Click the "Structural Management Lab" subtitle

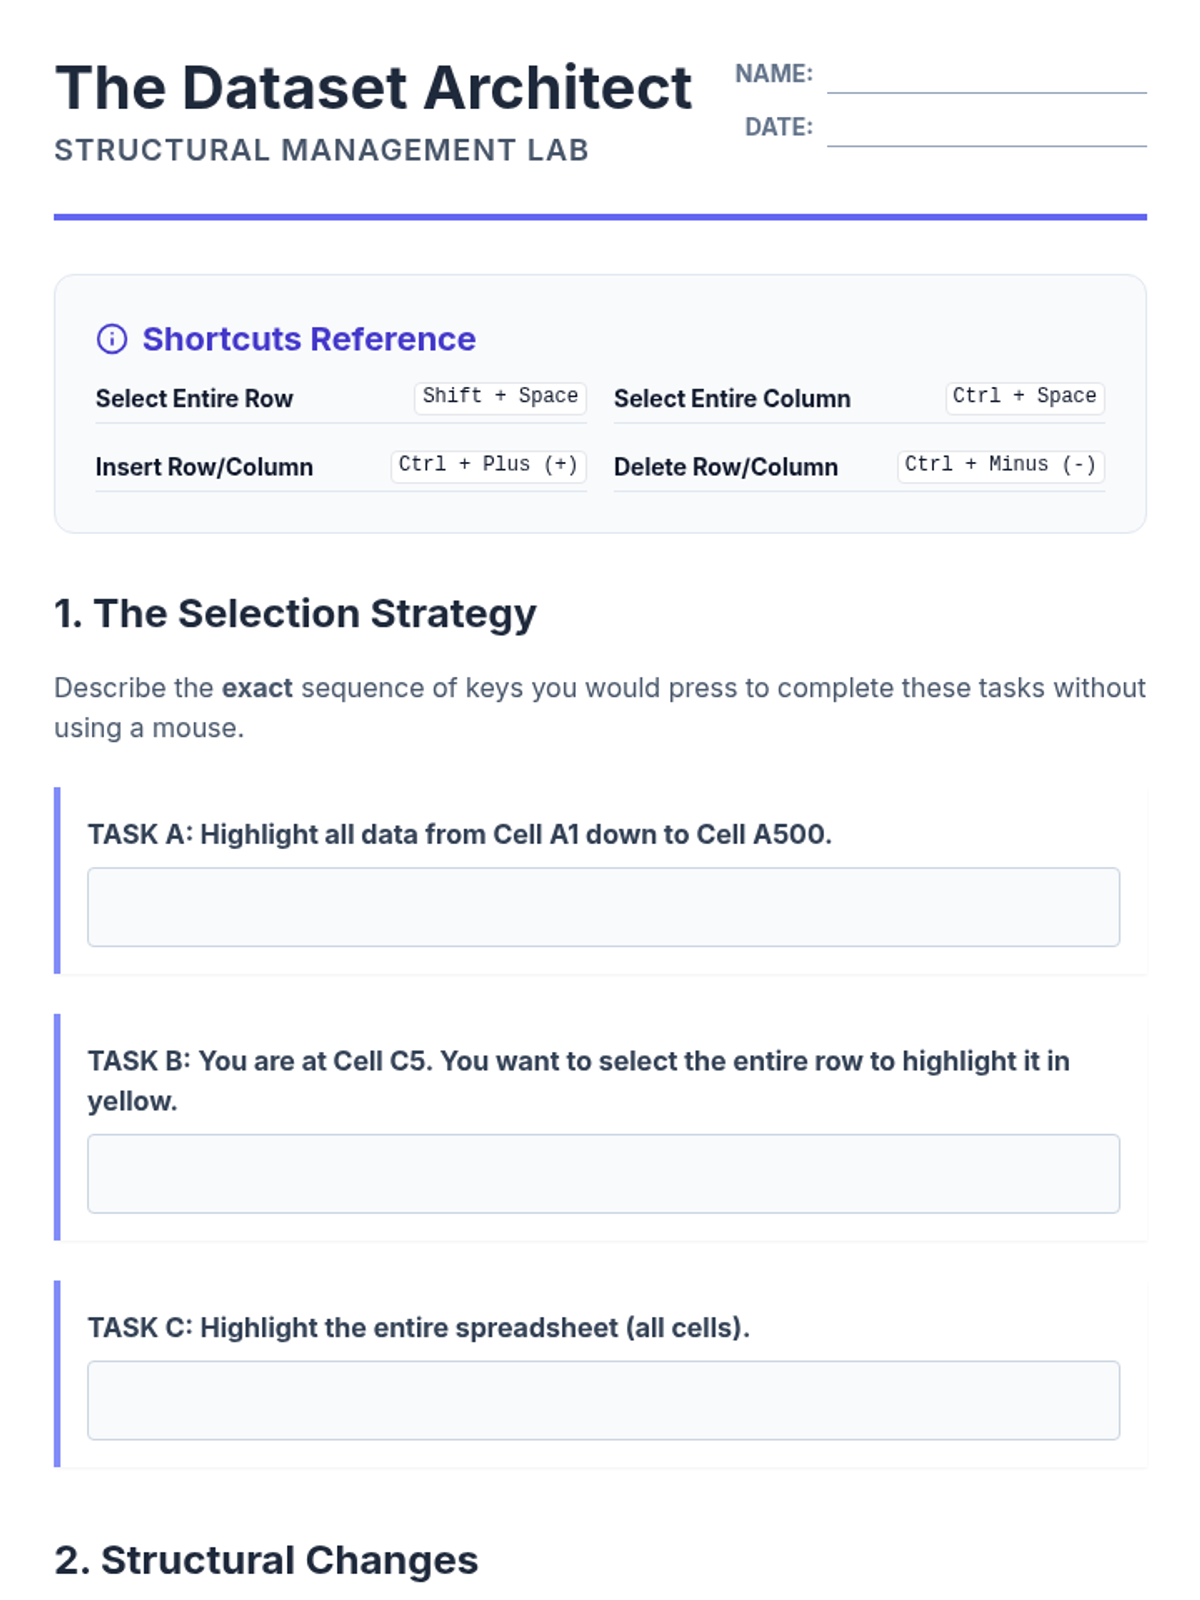point(321,150)
